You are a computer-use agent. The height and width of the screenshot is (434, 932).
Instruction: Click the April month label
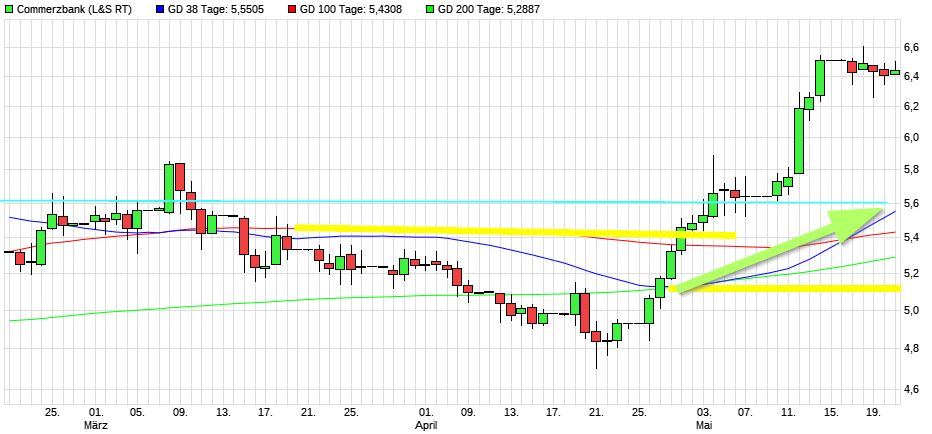[425, 425]
